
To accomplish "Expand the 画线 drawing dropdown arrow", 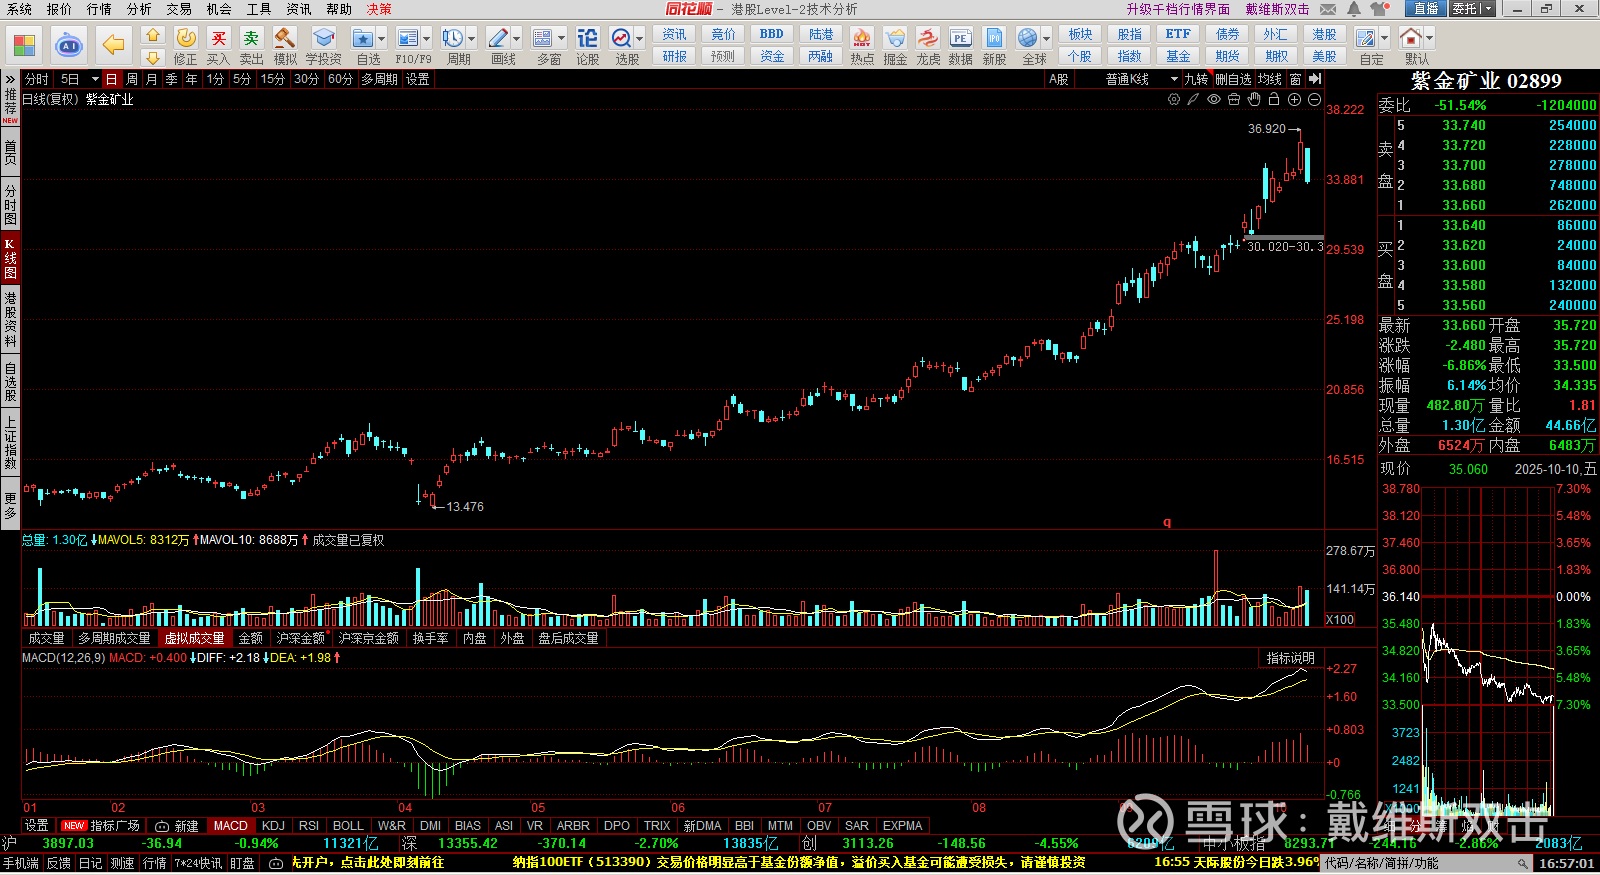I will tap(516, 38).
